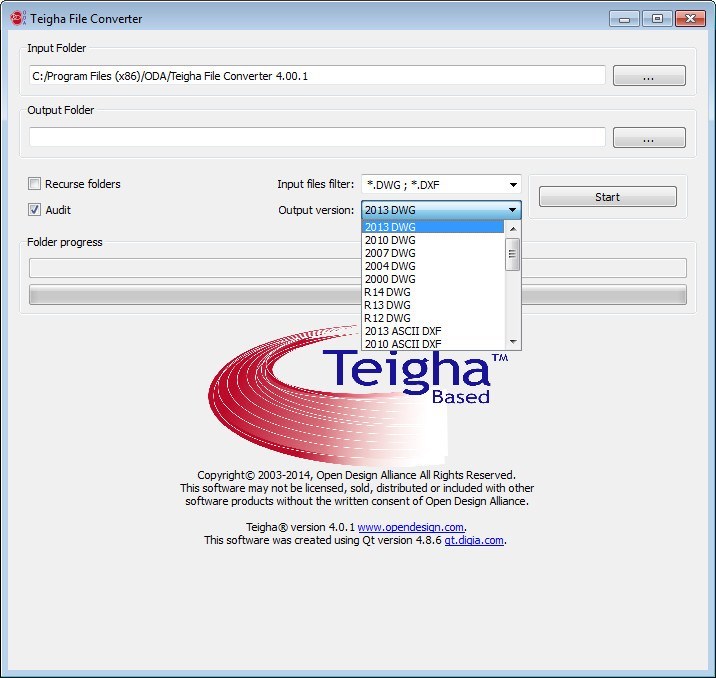Collapse the Output version combo box
Screen dimensions: 716x678
tap(441, 210)
